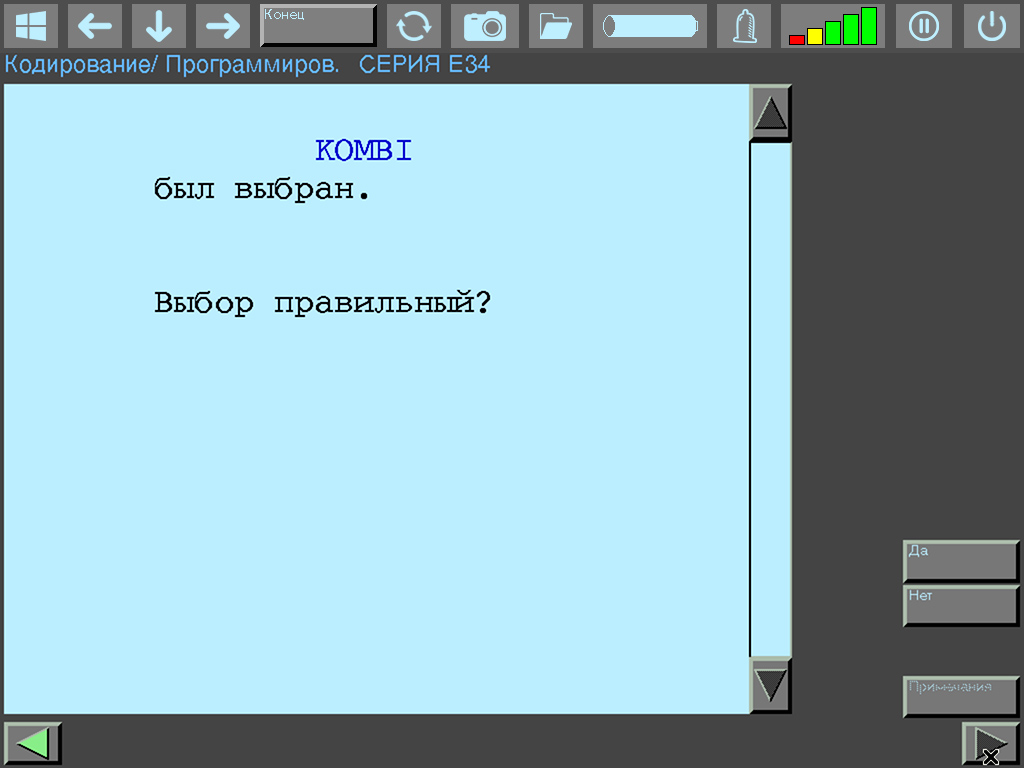Pause the session with the pause icon
This screenshot has width=1024, height=768.
[923, 26]
